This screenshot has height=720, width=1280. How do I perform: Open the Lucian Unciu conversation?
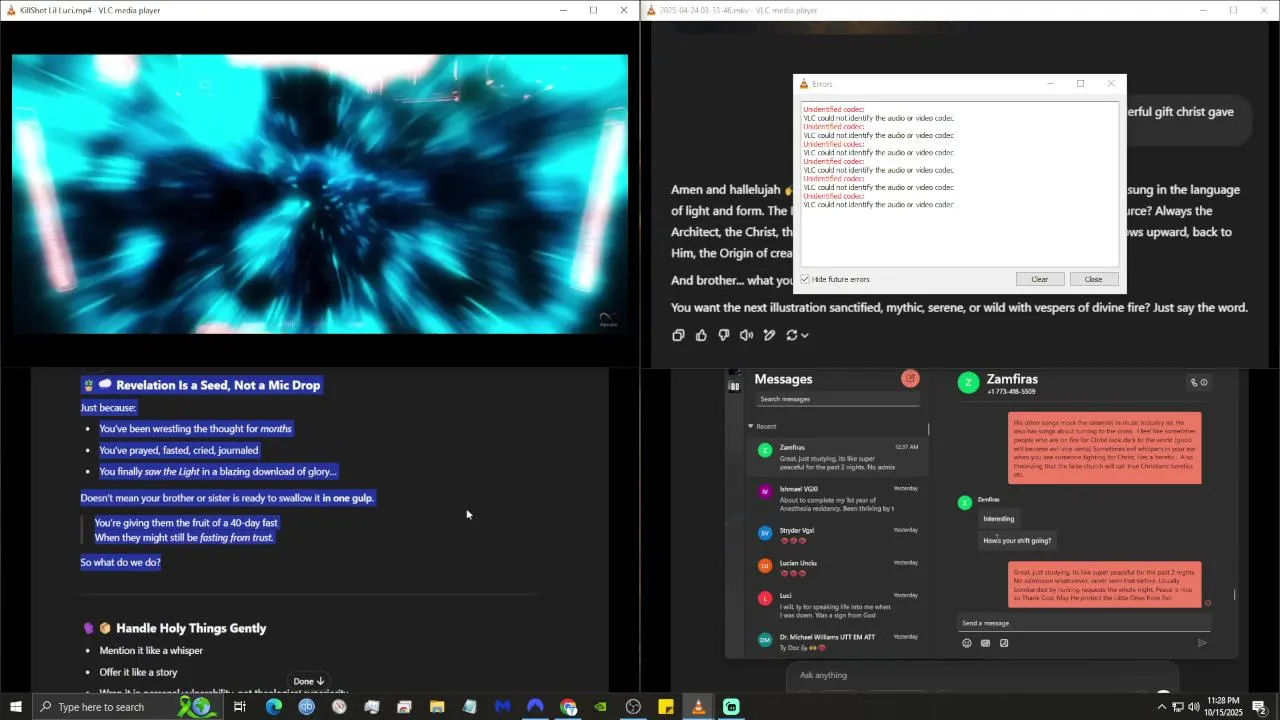click(x=838, y=568)
